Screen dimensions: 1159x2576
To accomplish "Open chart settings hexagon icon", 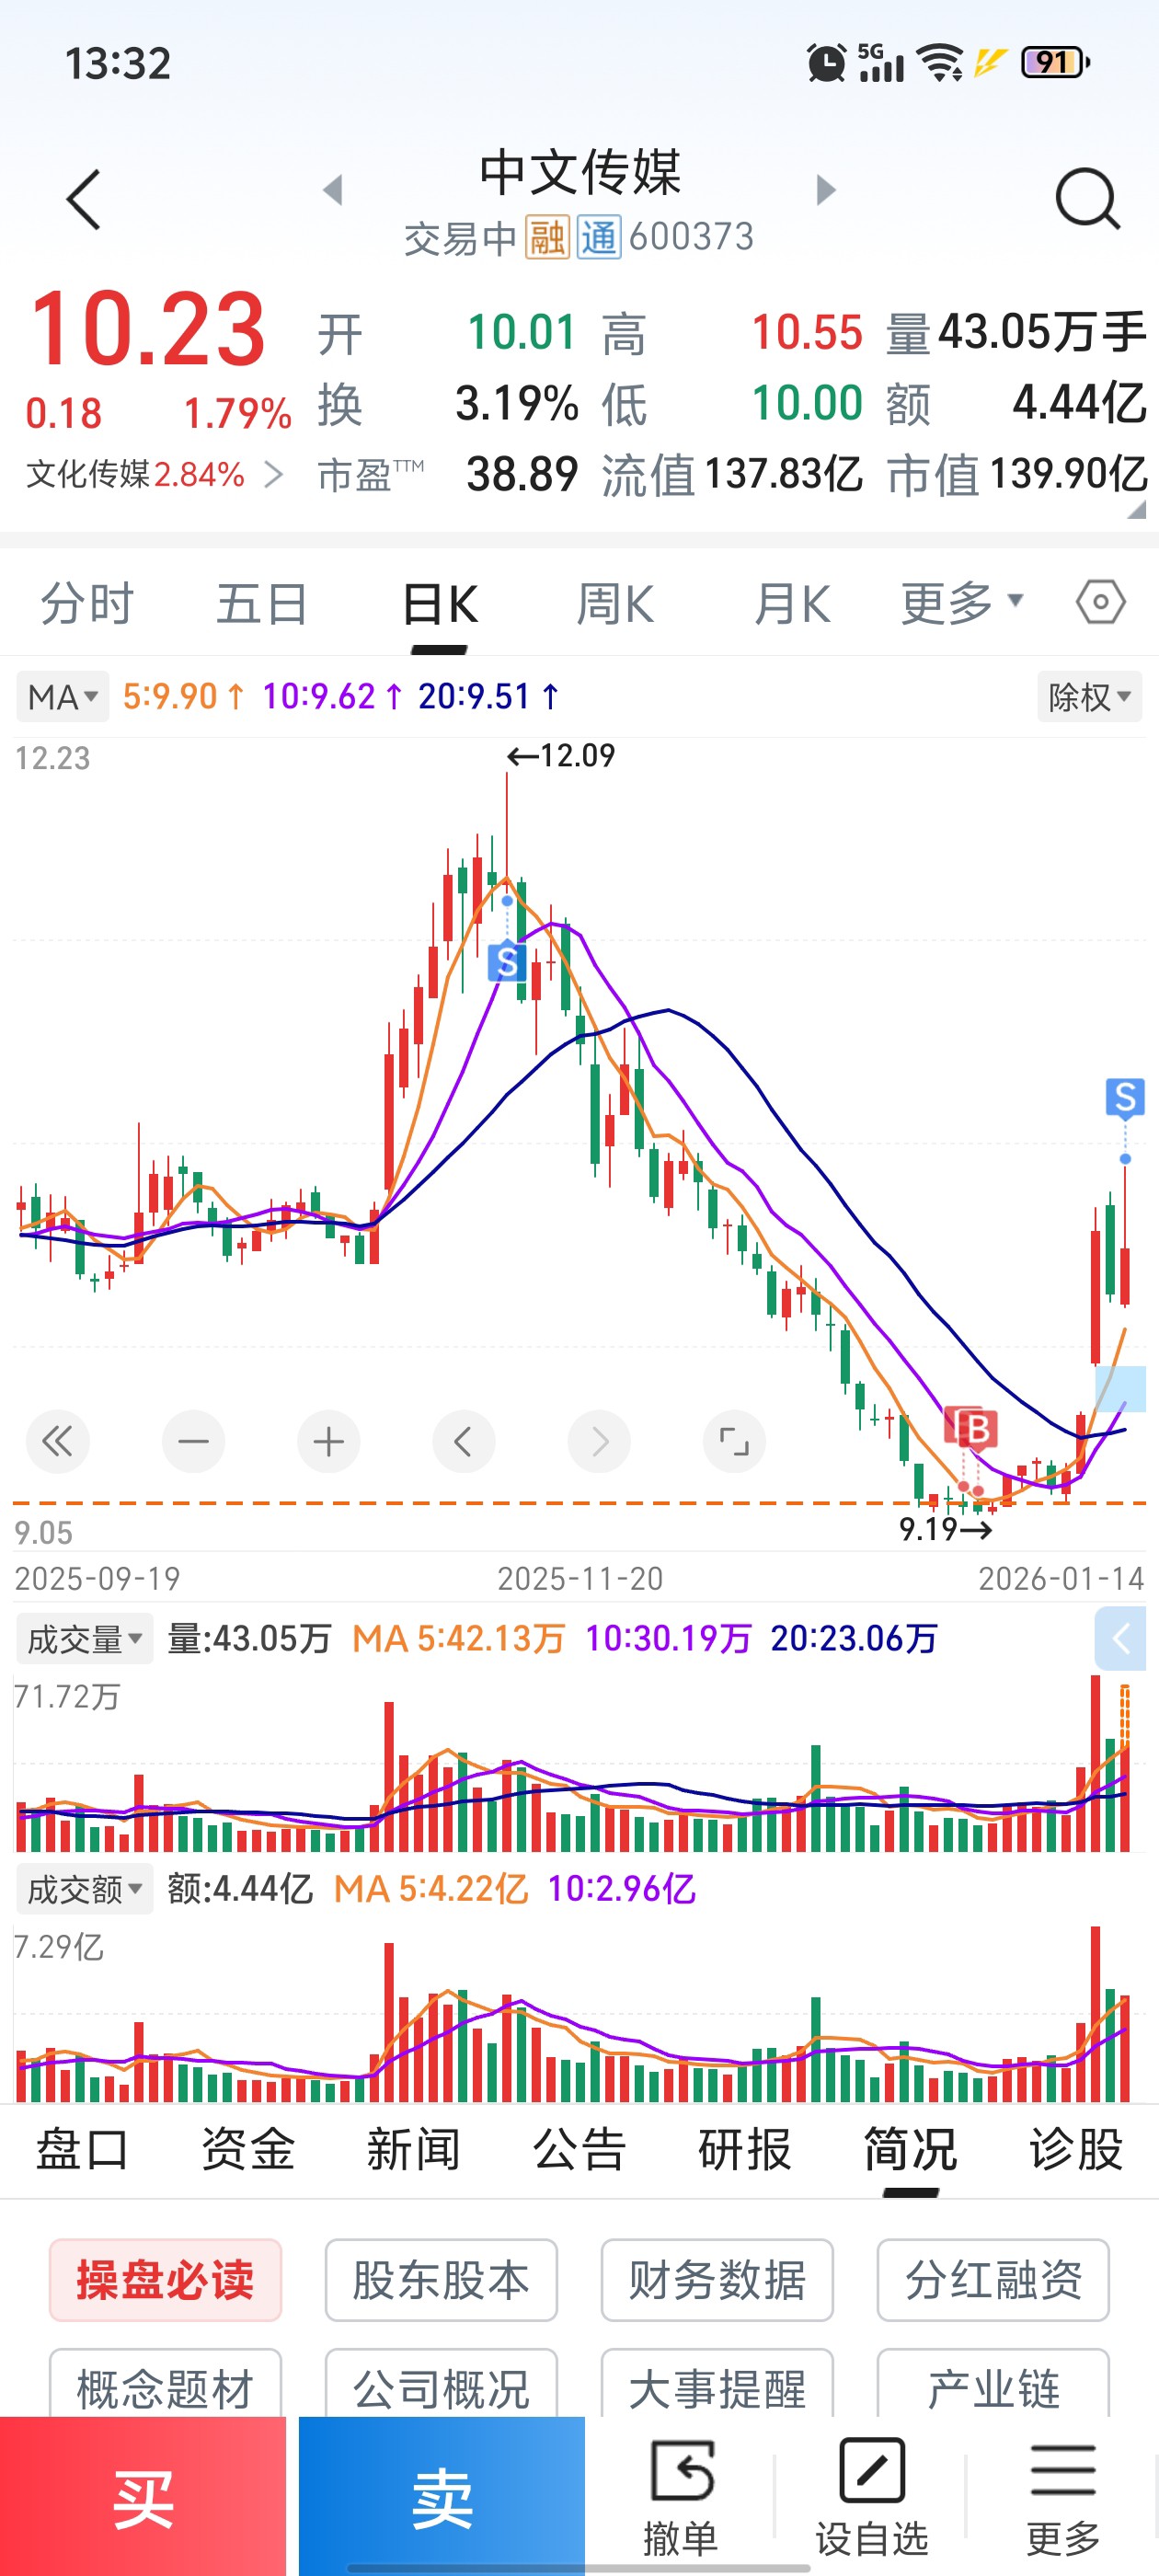I will pos(1100,602).
